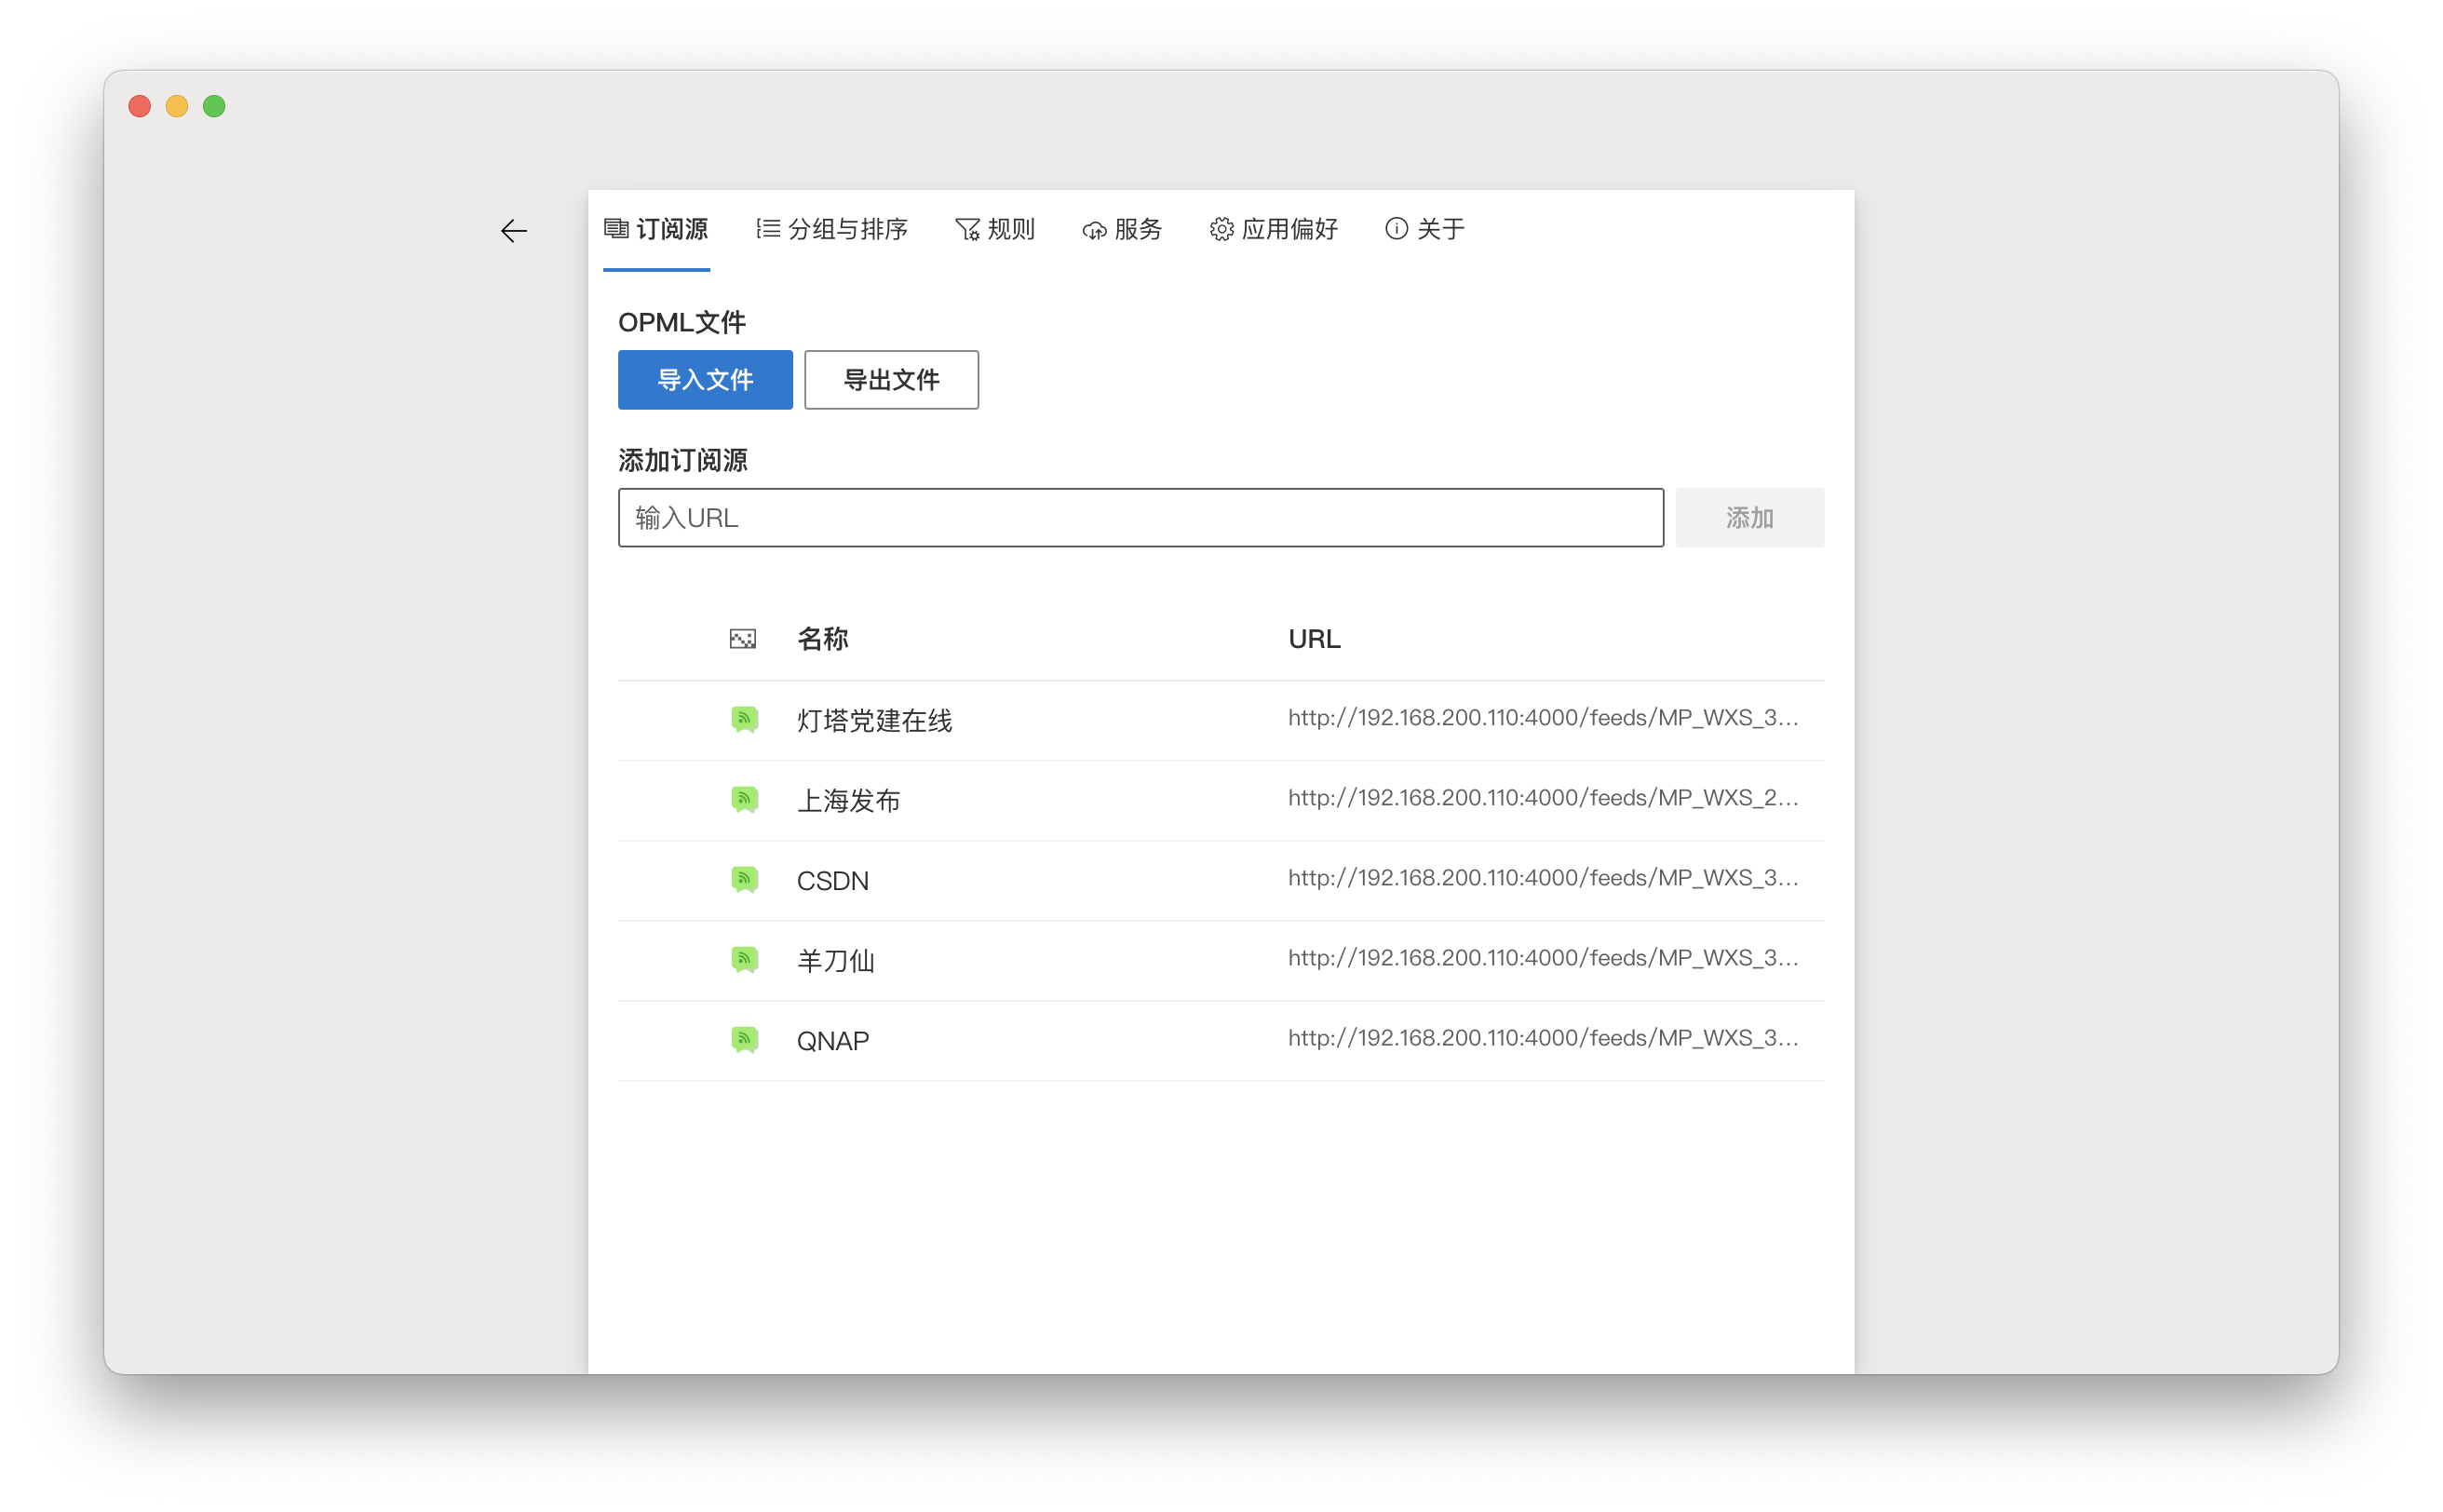
Task: Click the feed icon for CSDN
Action: pyautogui.click(x=744, y=880)
